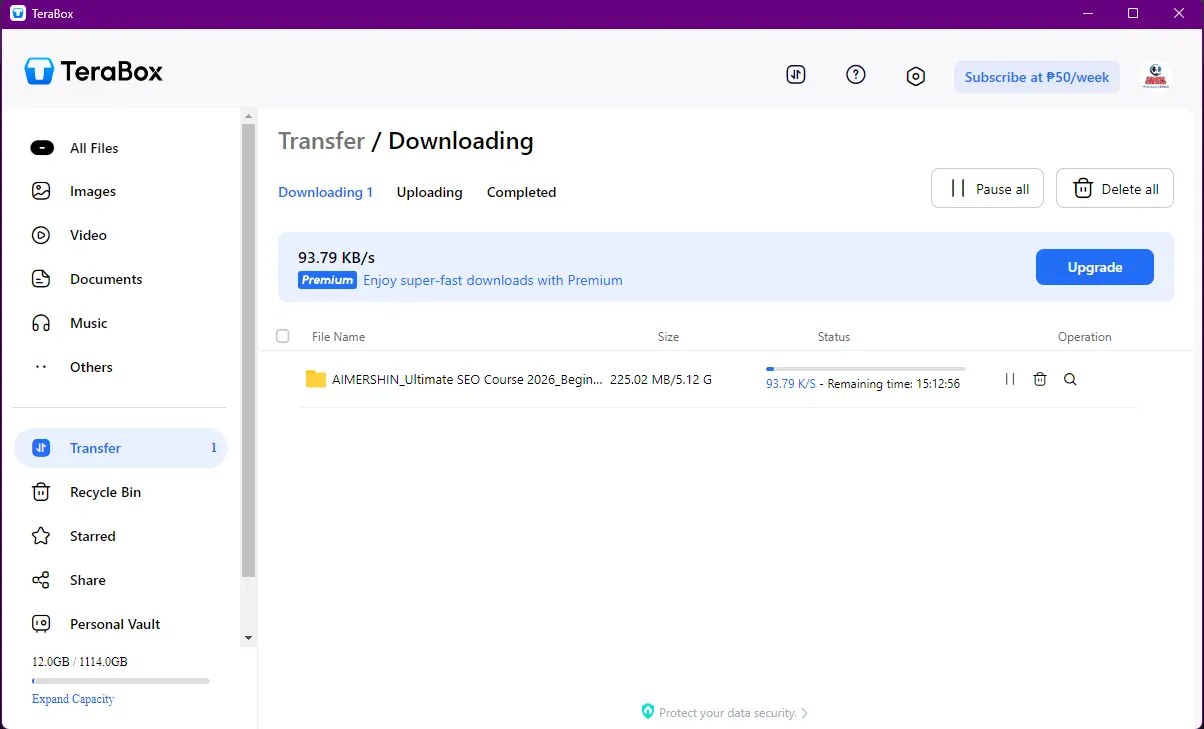Click the 225.02 MB/5.12 G size value

[661, 379]
